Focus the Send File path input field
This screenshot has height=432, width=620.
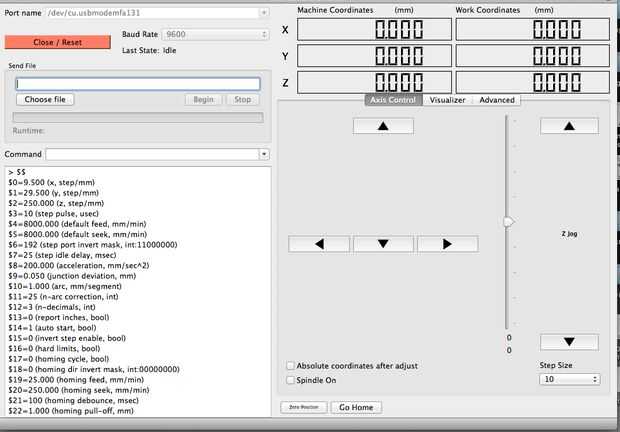(138, 84)
